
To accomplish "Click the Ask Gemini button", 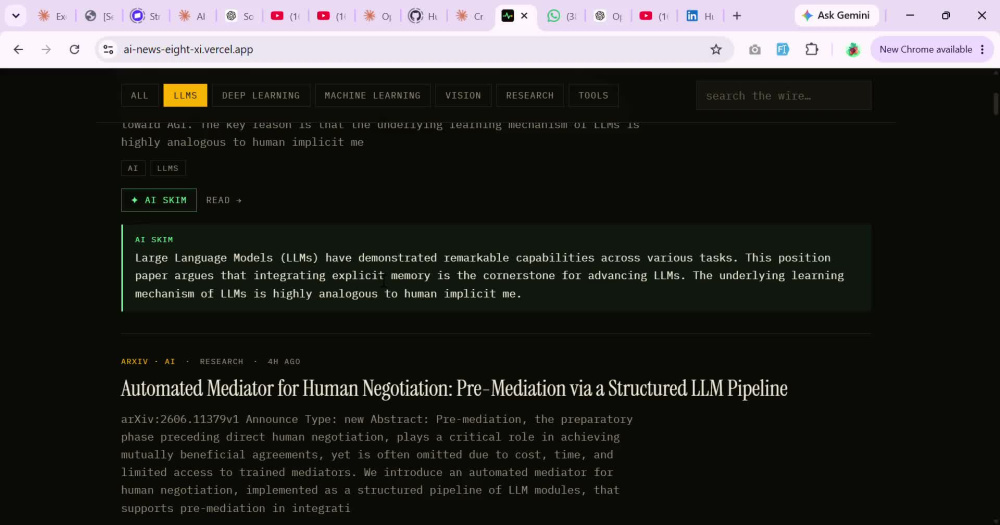I will [x=836, y=15].
